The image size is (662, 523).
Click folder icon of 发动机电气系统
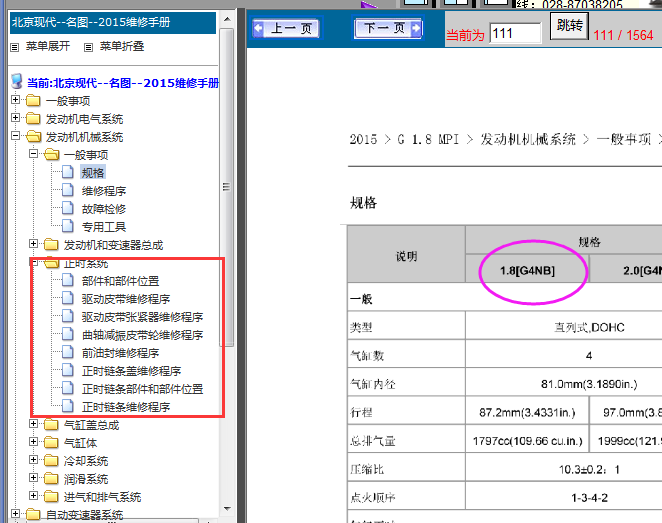pyautogui.click(x=33, y=119)
